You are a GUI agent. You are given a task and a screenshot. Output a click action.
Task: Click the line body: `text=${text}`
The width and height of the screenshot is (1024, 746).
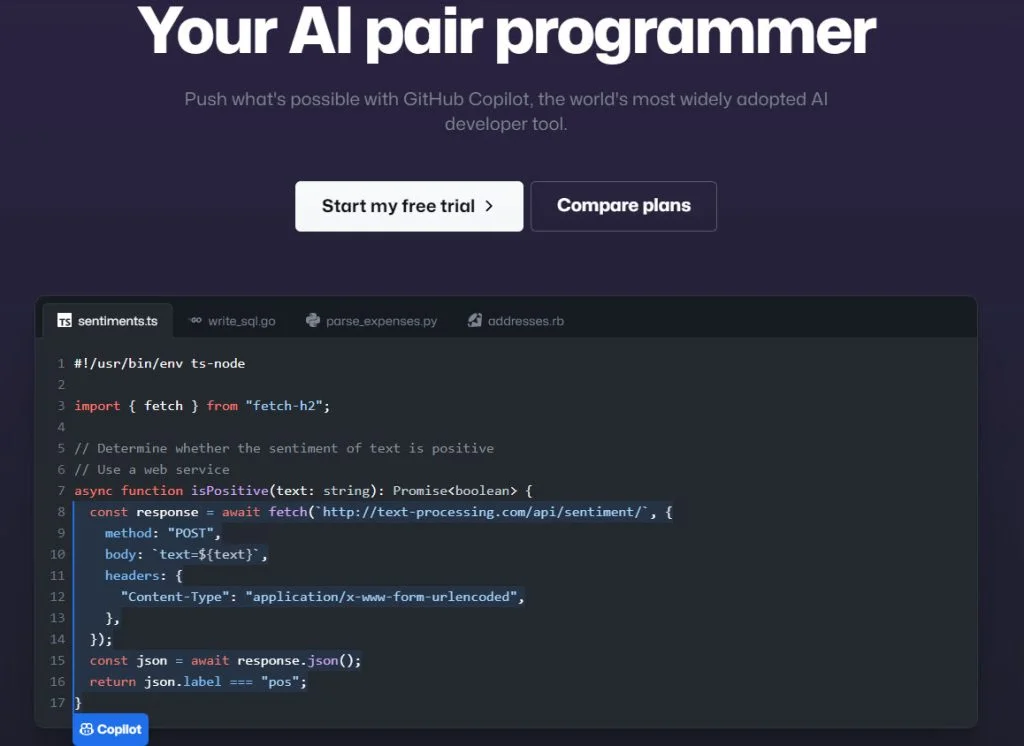186,554
